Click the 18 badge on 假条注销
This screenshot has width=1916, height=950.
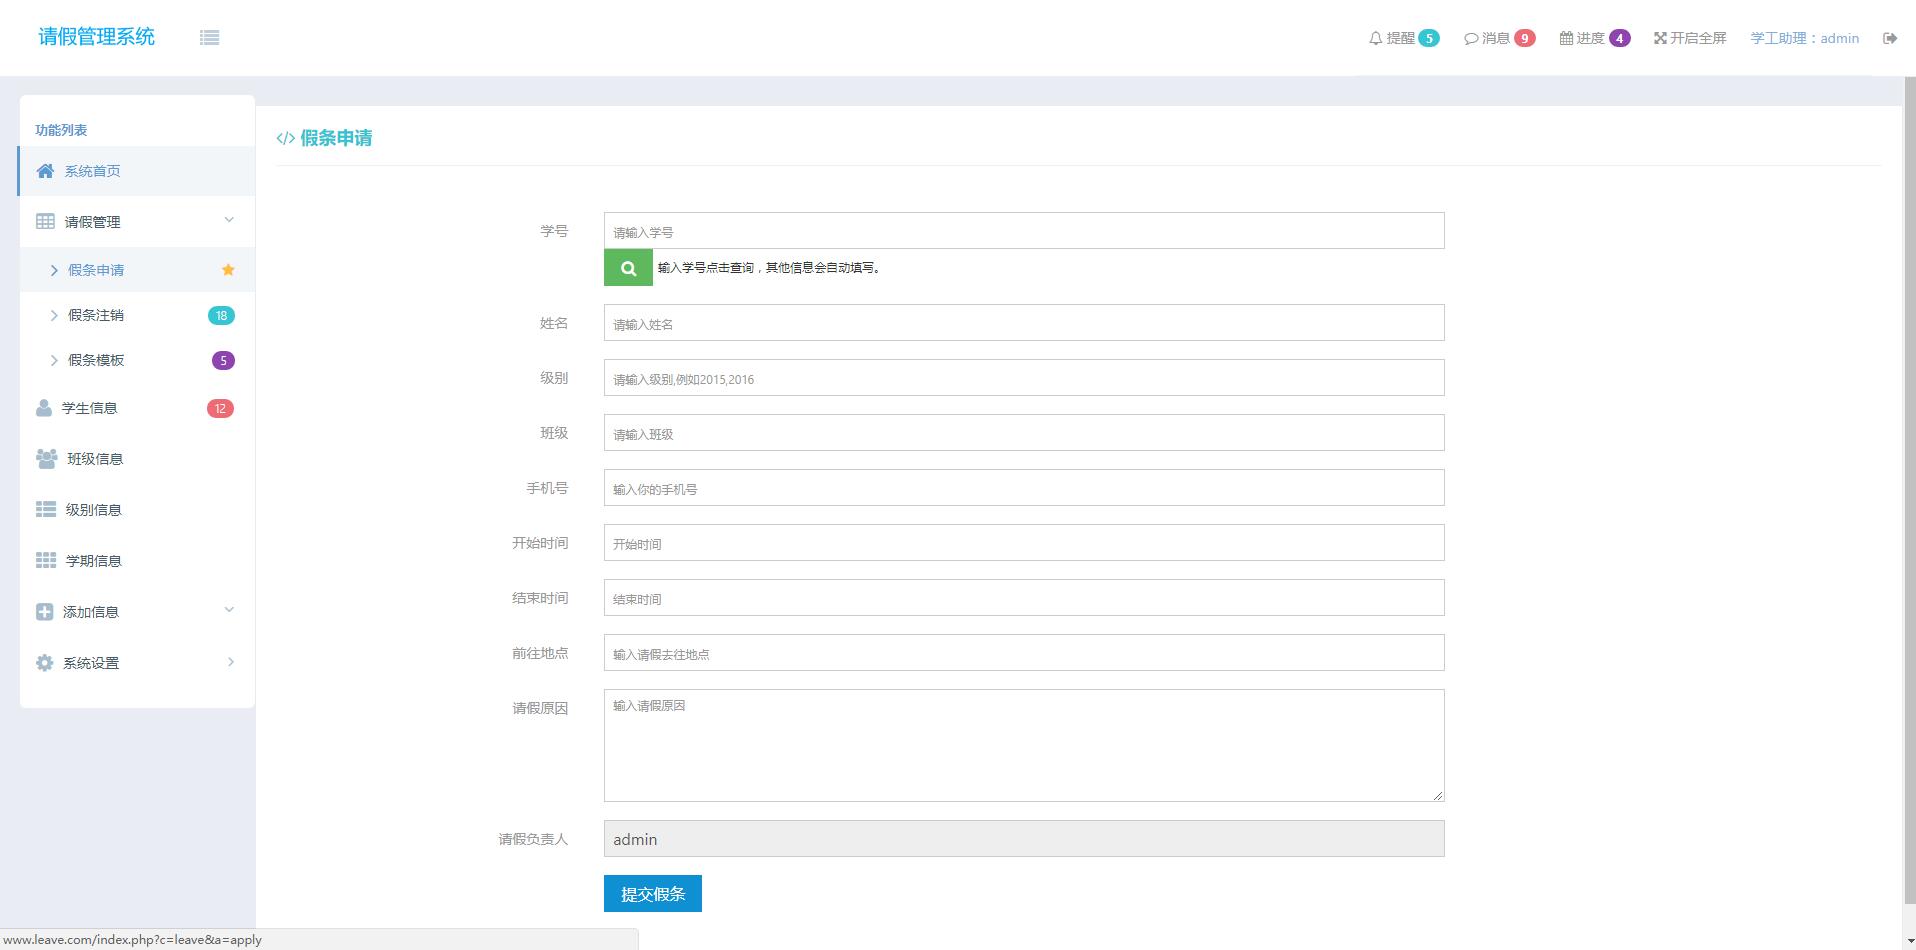[221, 315]
